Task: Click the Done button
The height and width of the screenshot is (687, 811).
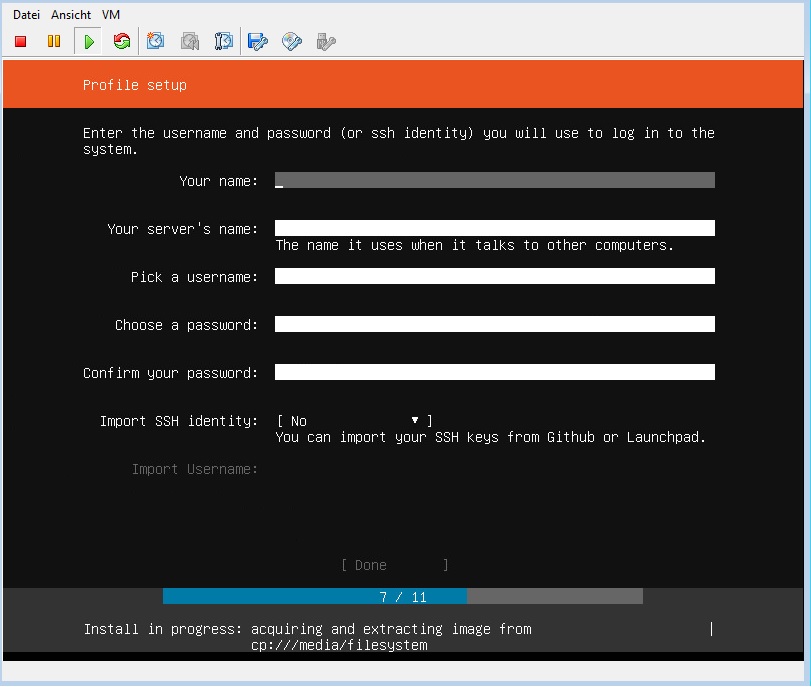Action: pyautogui.click(x=395, y=565)
